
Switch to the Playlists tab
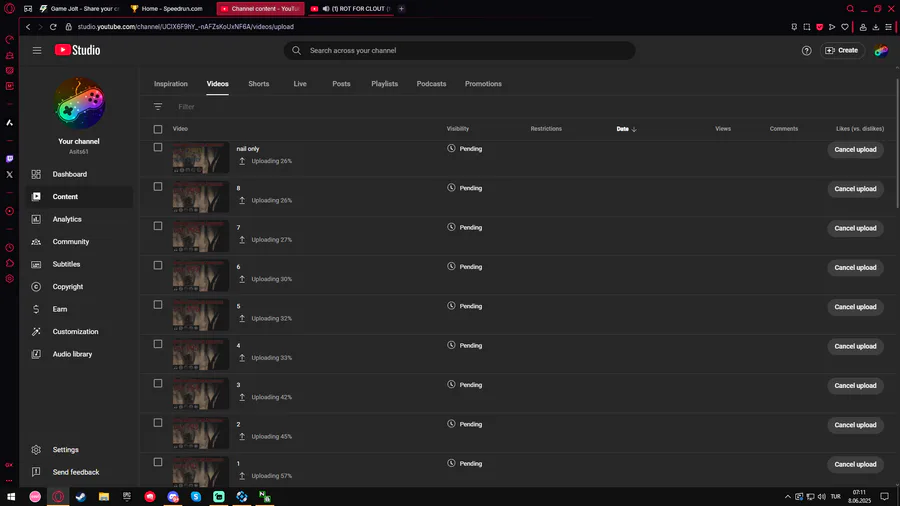coord(385,84)
